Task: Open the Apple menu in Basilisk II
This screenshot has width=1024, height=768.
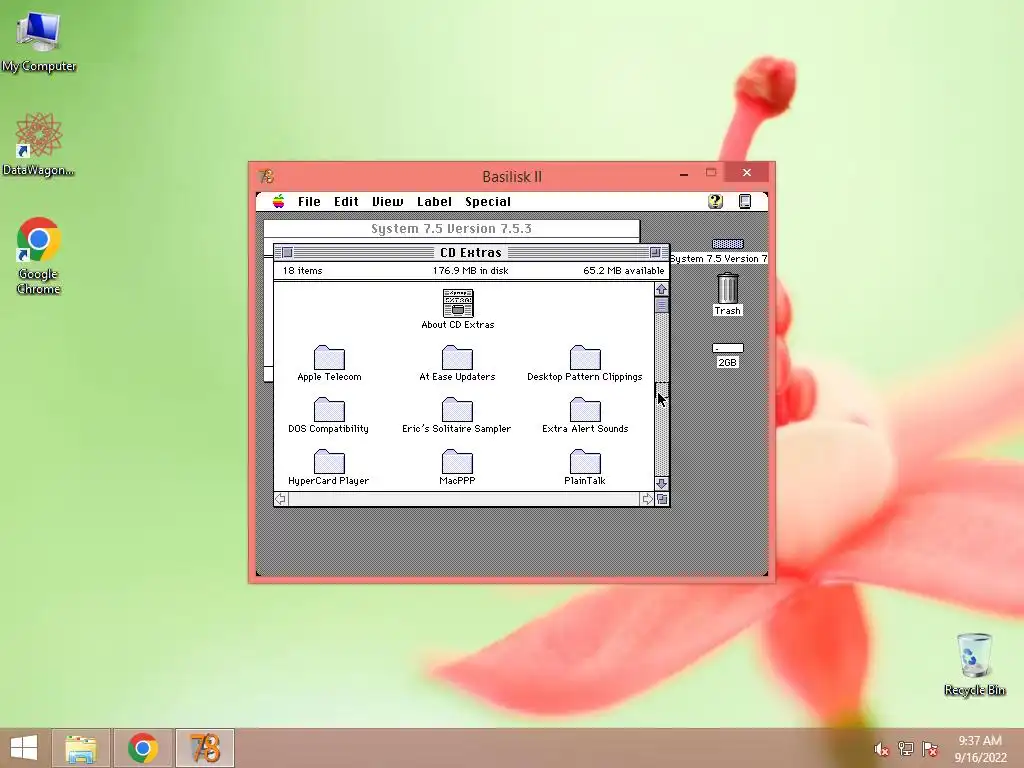Action: pos(279,201)
